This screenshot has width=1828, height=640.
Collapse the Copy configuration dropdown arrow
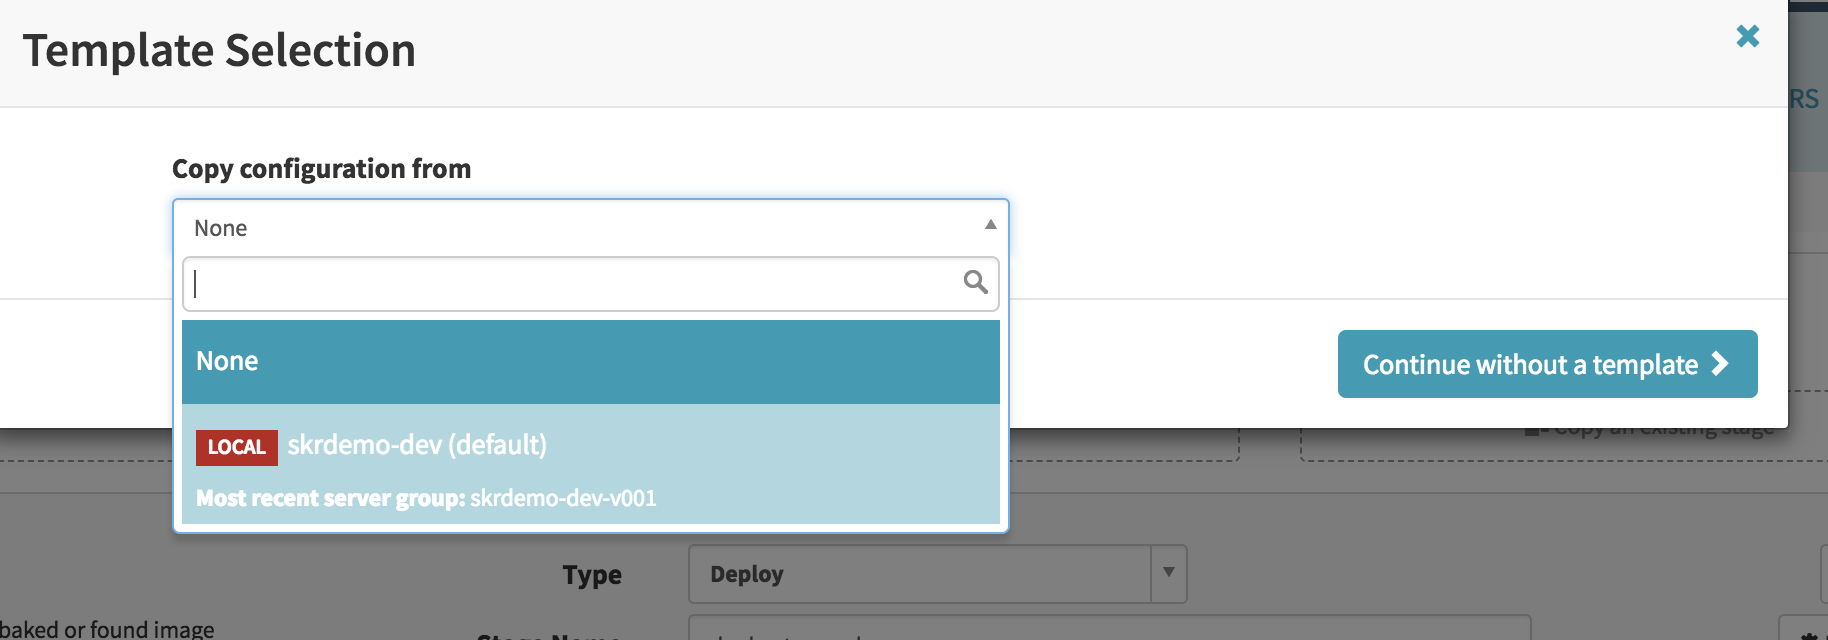pos(990,226)
